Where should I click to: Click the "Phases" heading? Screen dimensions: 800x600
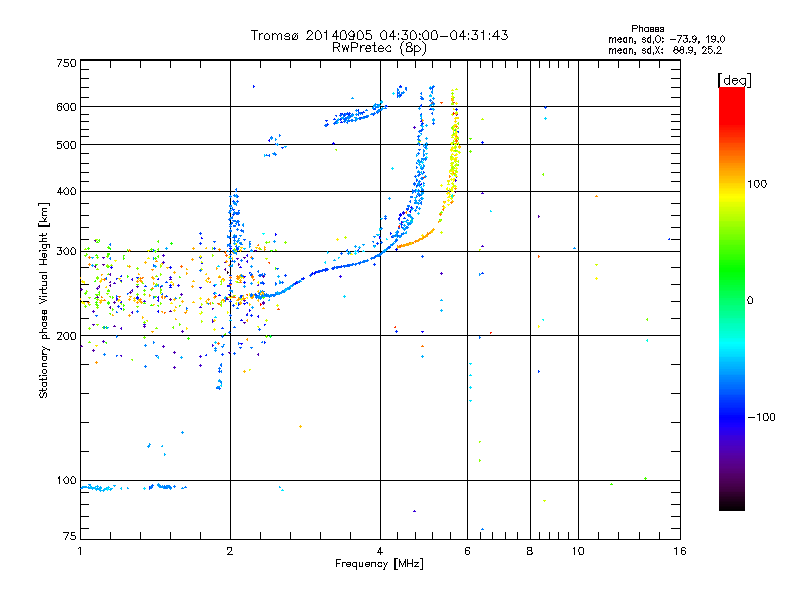point(647,29)
